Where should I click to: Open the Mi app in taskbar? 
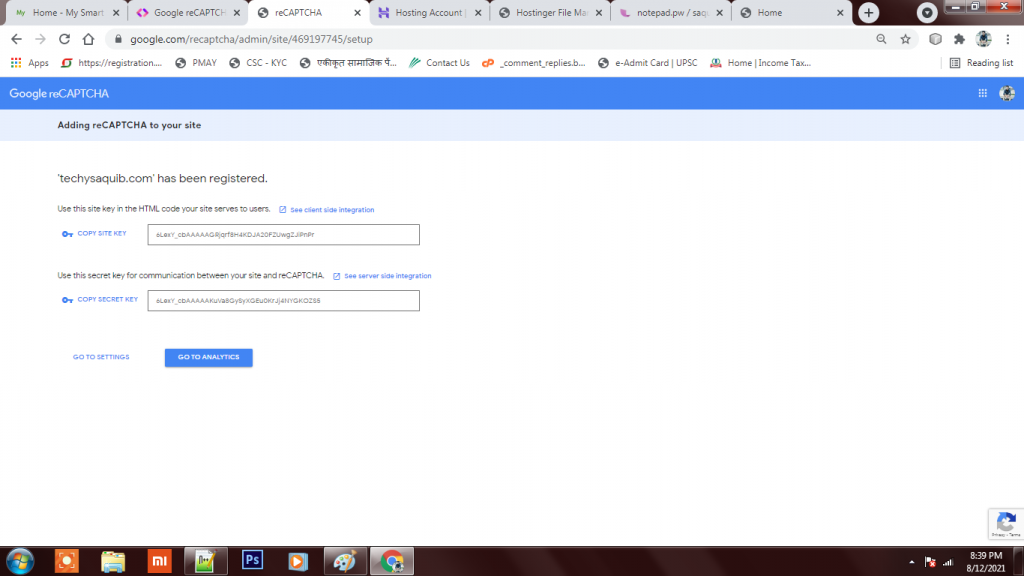point(159,561)
